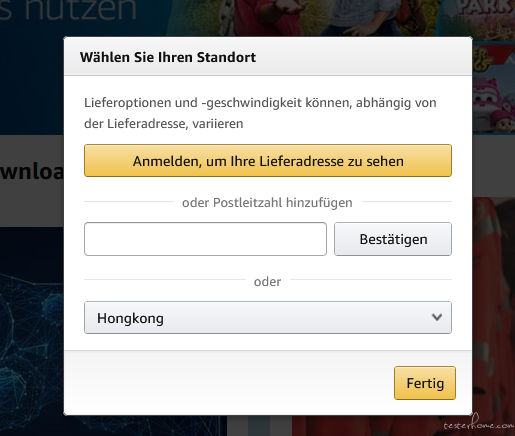Click the 'oder Postleitzahl hinzufügen' label
This screenshot has width=515, height=436.
coord(267,203)
